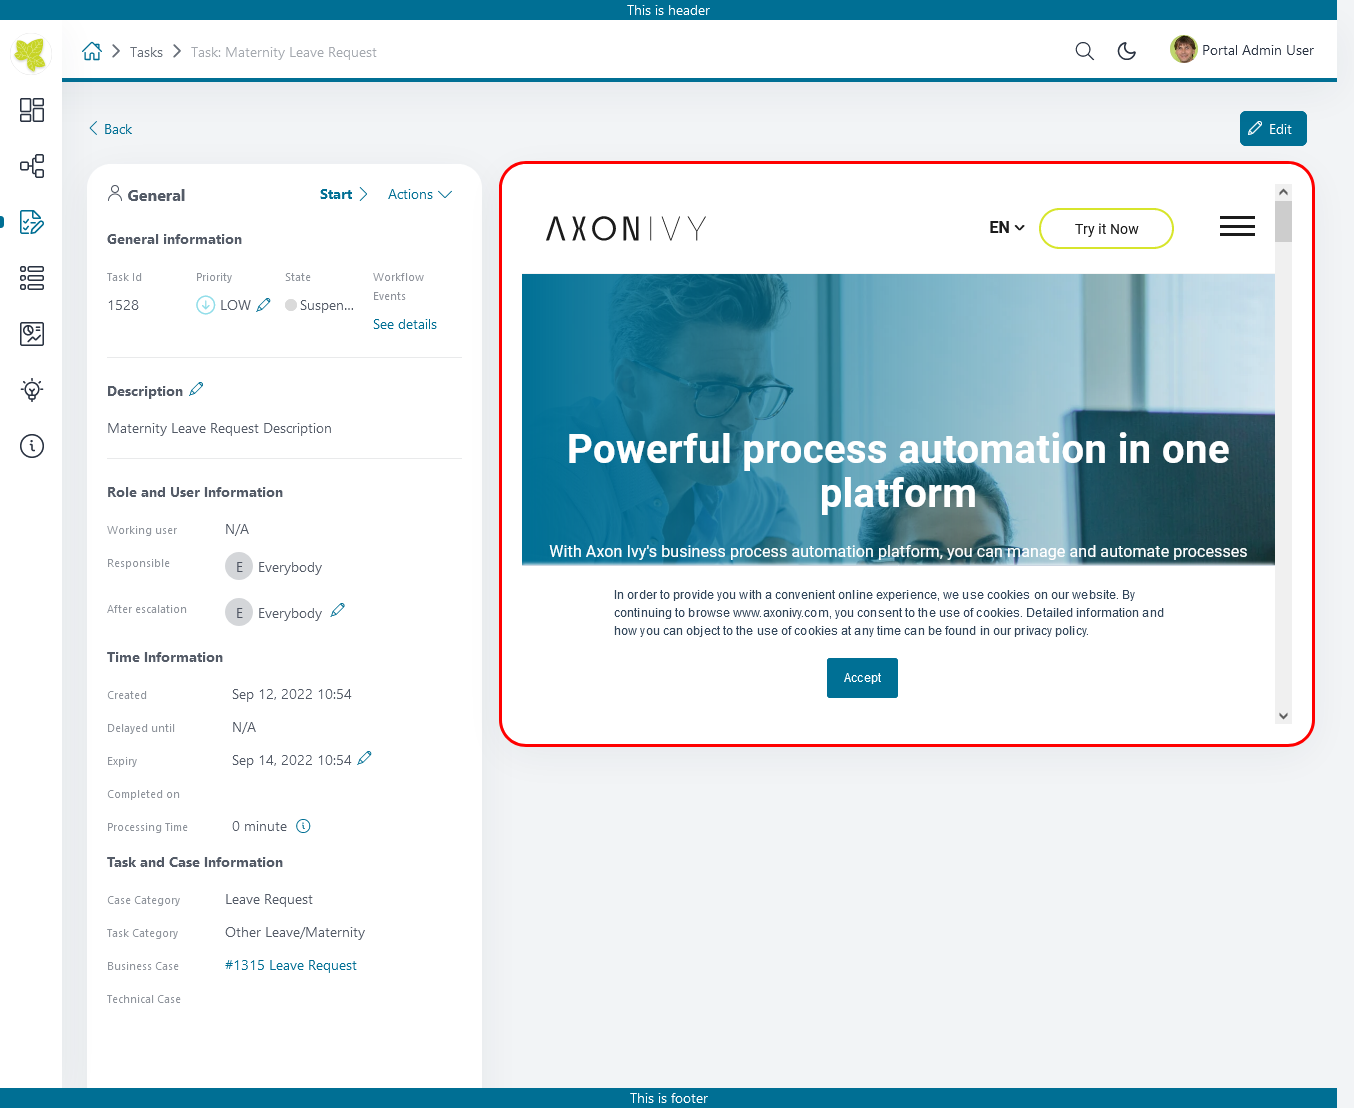Image resolution: width=1354 pixels, height=1108 pixels.
Task: Click Task Id value 1528
Action: 123,305
